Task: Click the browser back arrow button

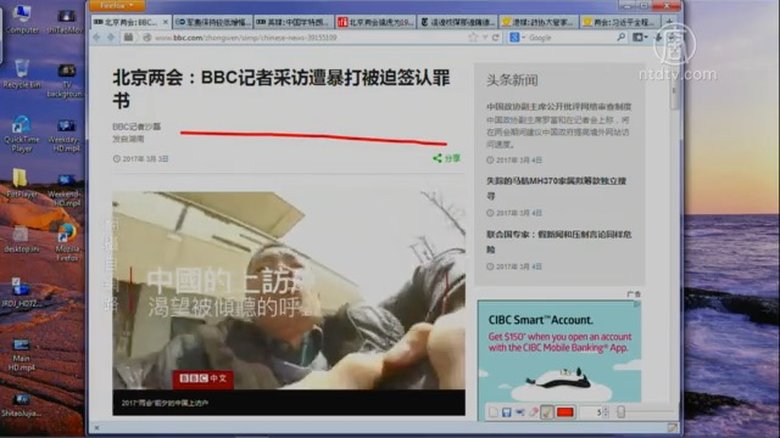Action: coord(99,37)
